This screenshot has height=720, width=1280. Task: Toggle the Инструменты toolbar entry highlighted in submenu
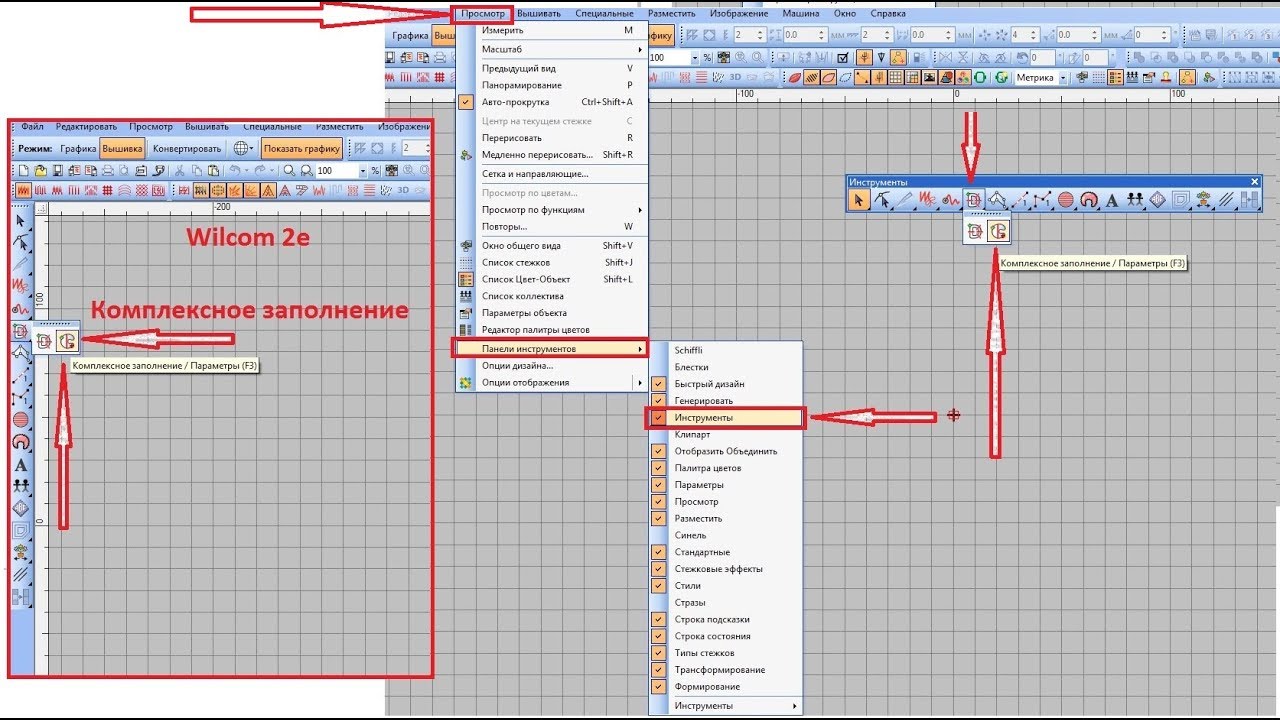coord(726,417)
